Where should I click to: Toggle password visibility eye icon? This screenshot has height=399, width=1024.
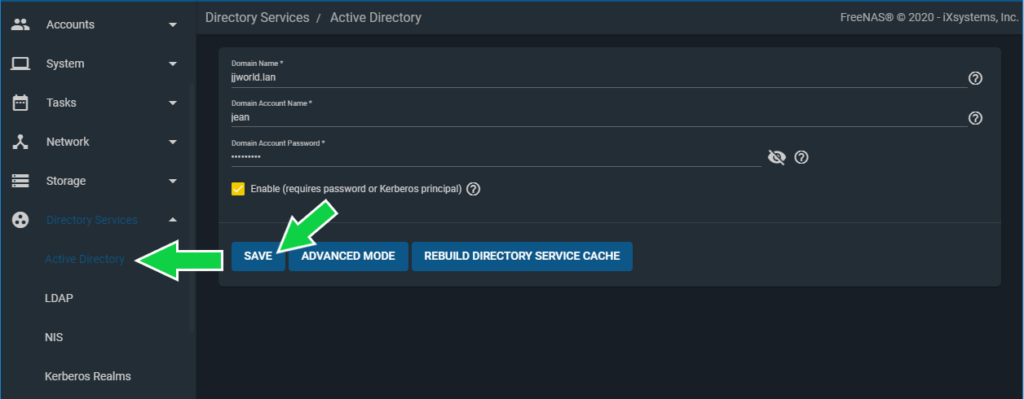[x=776, y=157]
